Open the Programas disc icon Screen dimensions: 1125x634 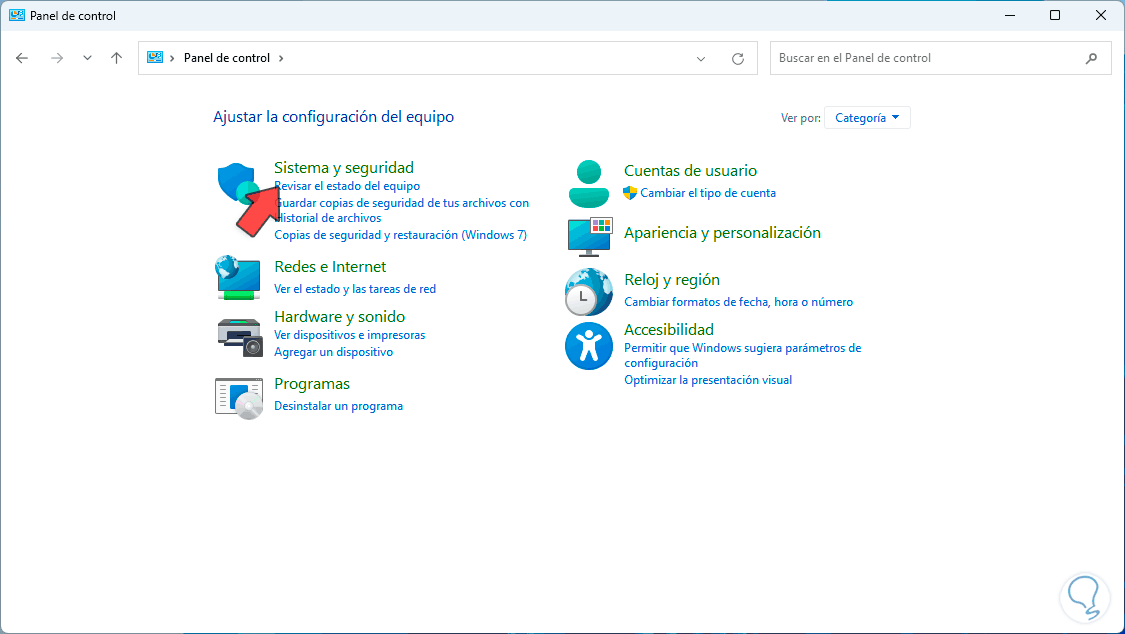tap(239, 398)
